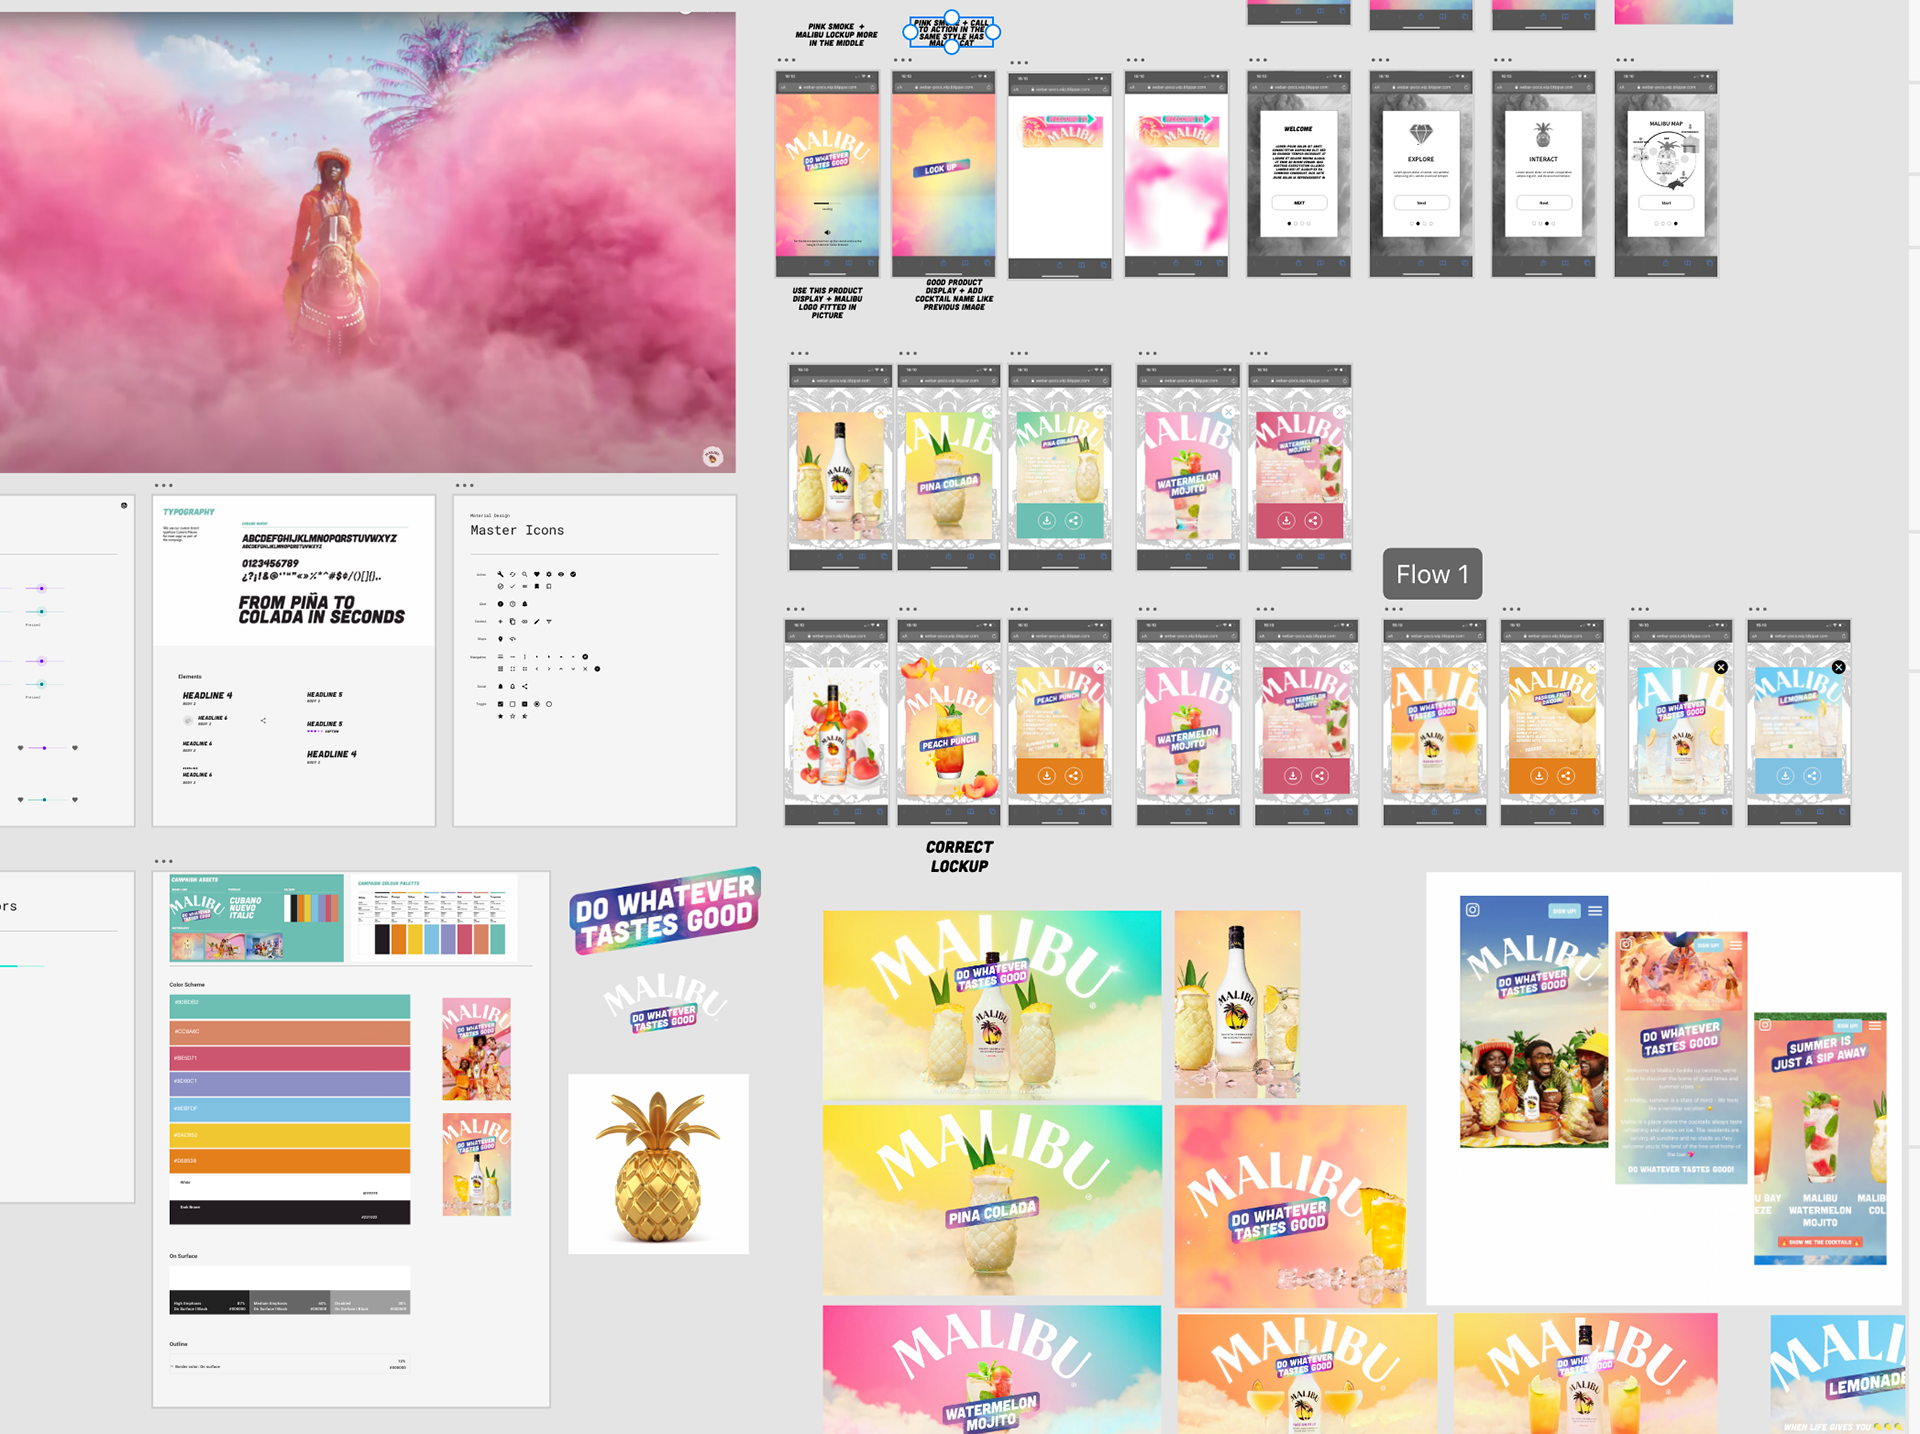Select the Dark Brown swatch in Color Scheme
Viewport: 1920px width, 1434px height.
click(x=290, y=1212)
